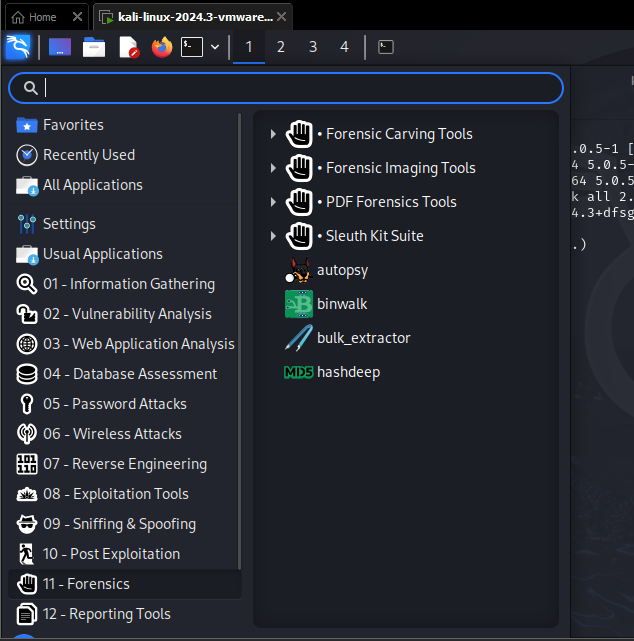Select 06 - Wireless Attacks
Screen dimensions: 634x641
(x=124, y=434)
